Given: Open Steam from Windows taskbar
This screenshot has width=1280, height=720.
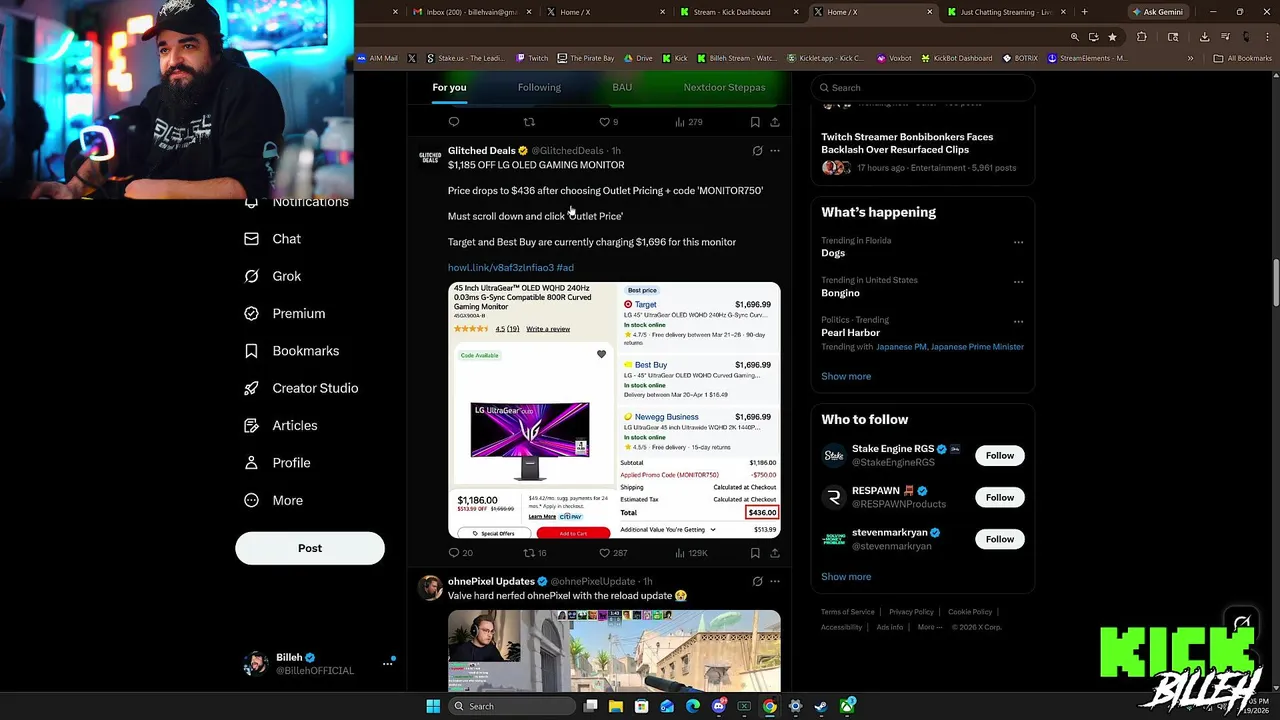Looking at the screenshot, I should pos(821,706).
